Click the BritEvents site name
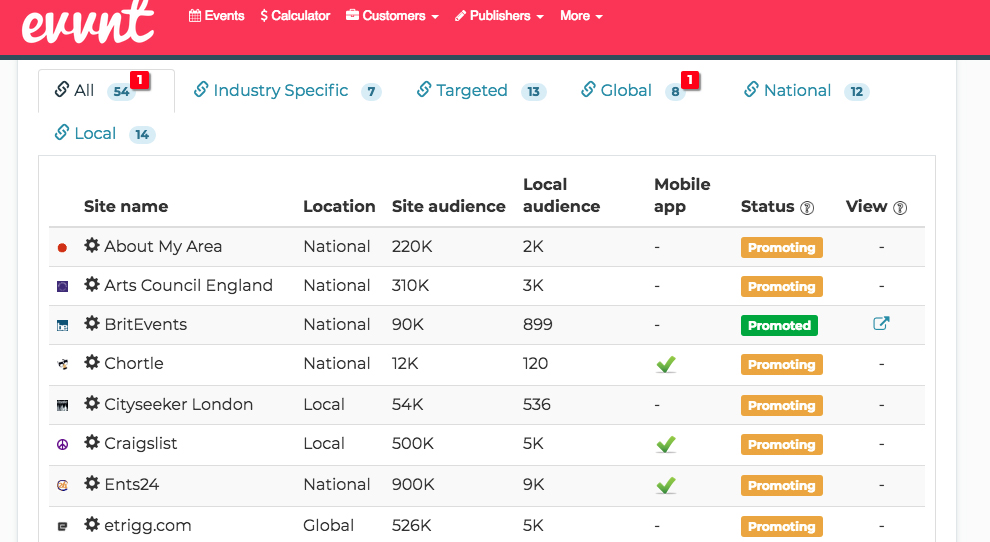 (146, 325)
